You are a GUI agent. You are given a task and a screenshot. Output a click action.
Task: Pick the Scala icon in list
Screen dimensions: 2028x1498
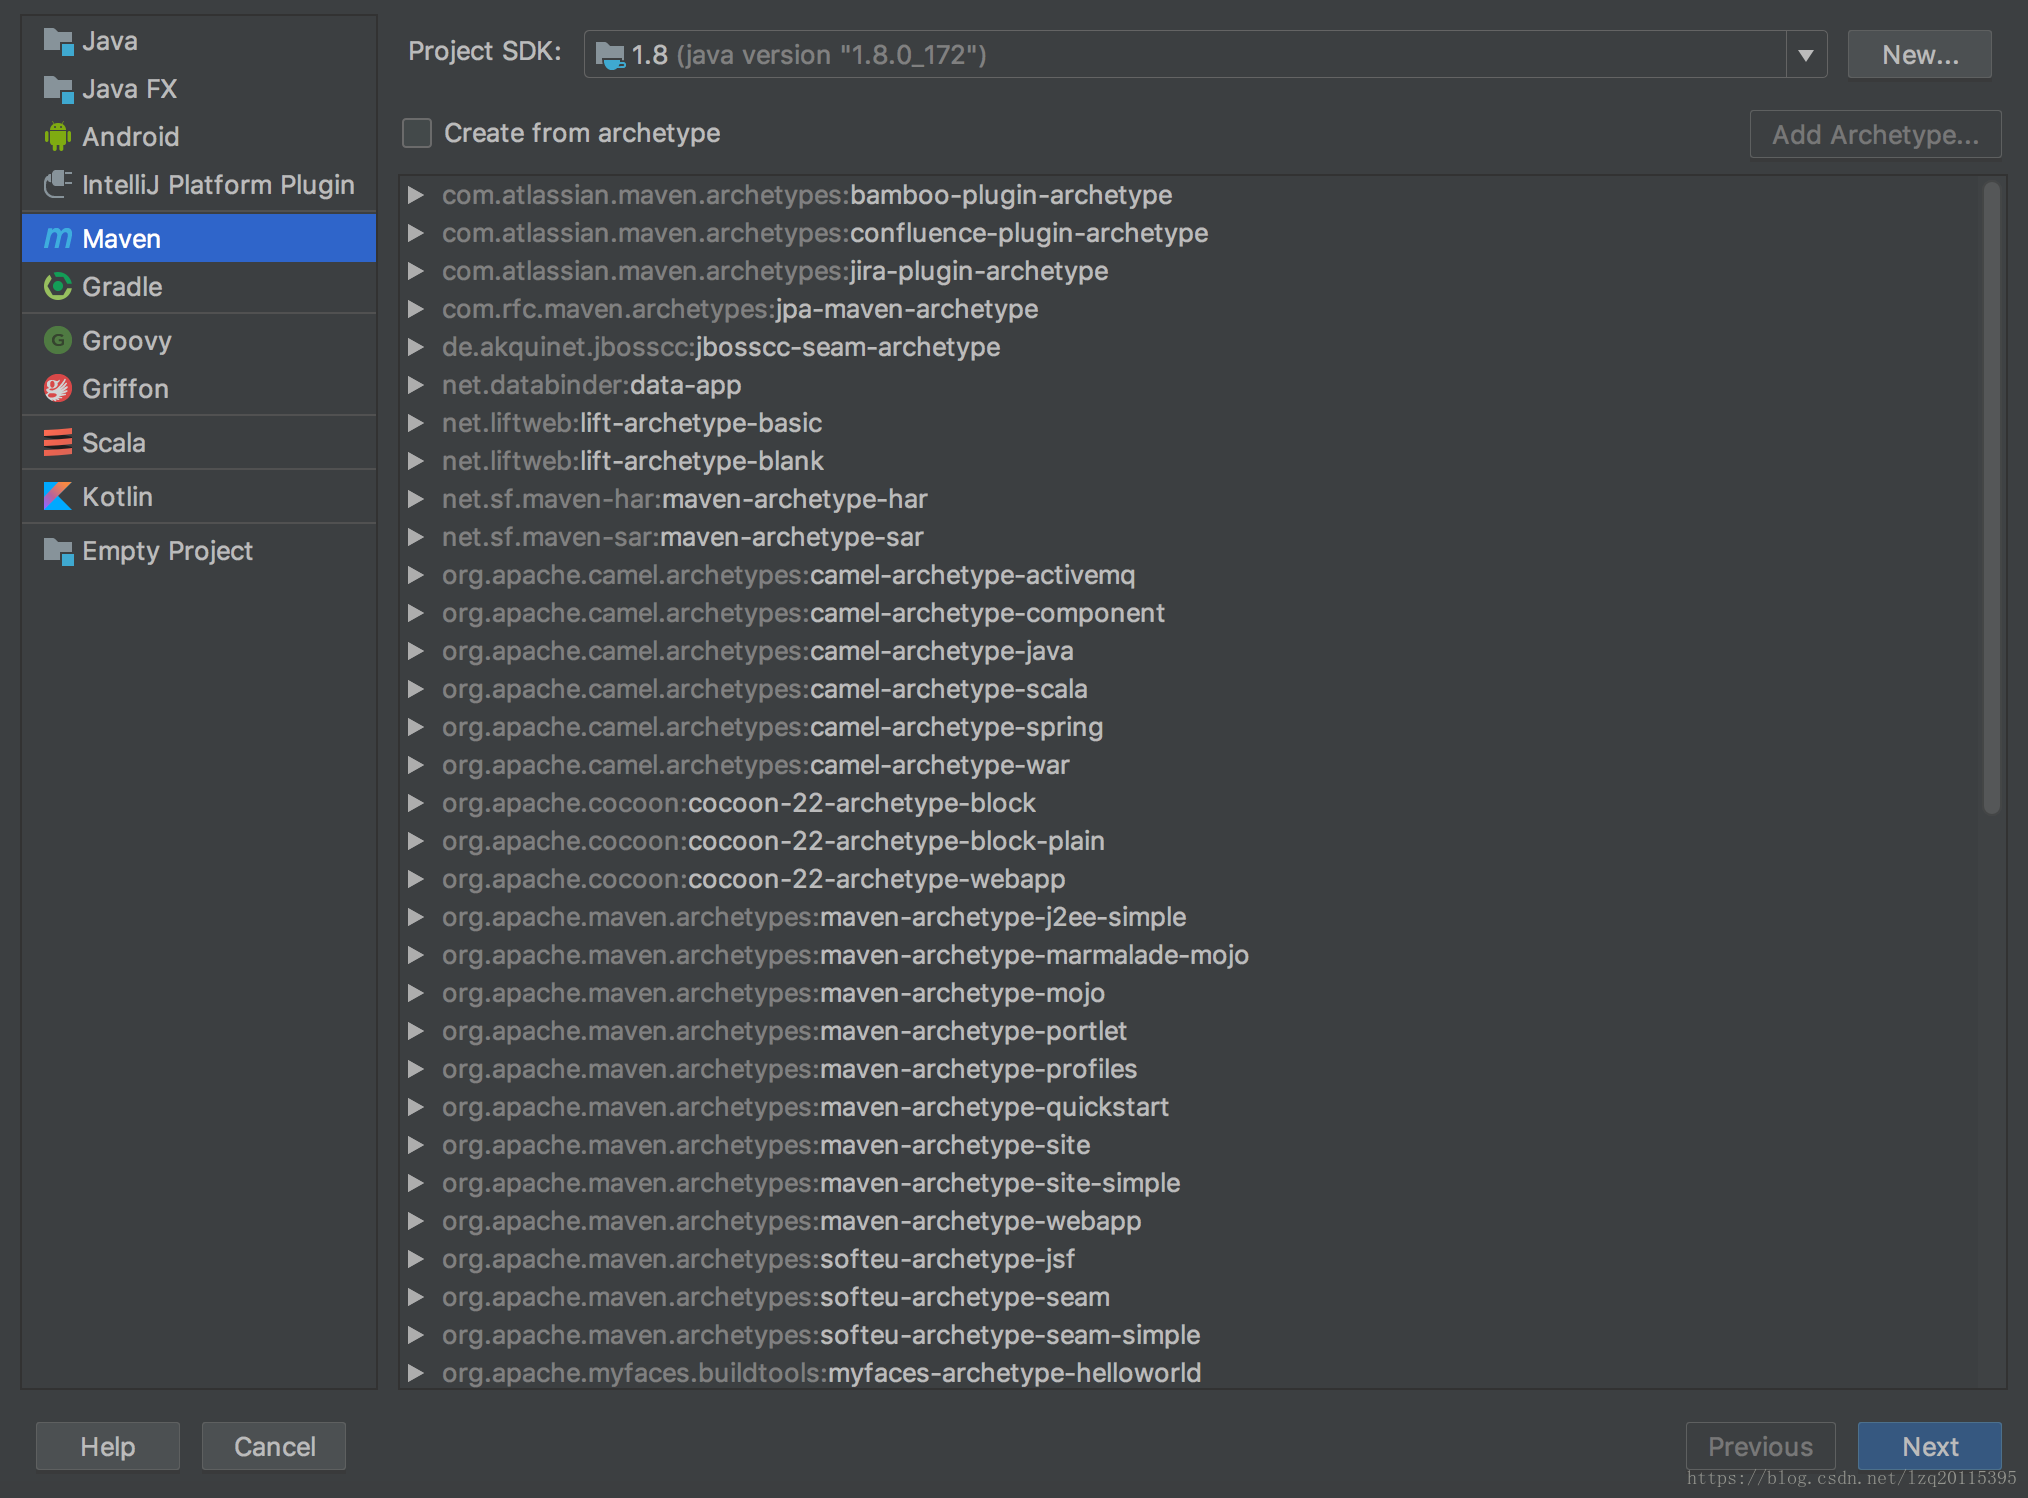(58, 443)
